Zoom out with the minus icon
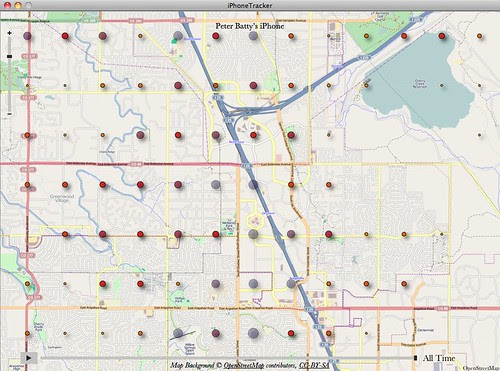Image resolution: width=500 pixels, height=371 pixels. pos(9,114)
